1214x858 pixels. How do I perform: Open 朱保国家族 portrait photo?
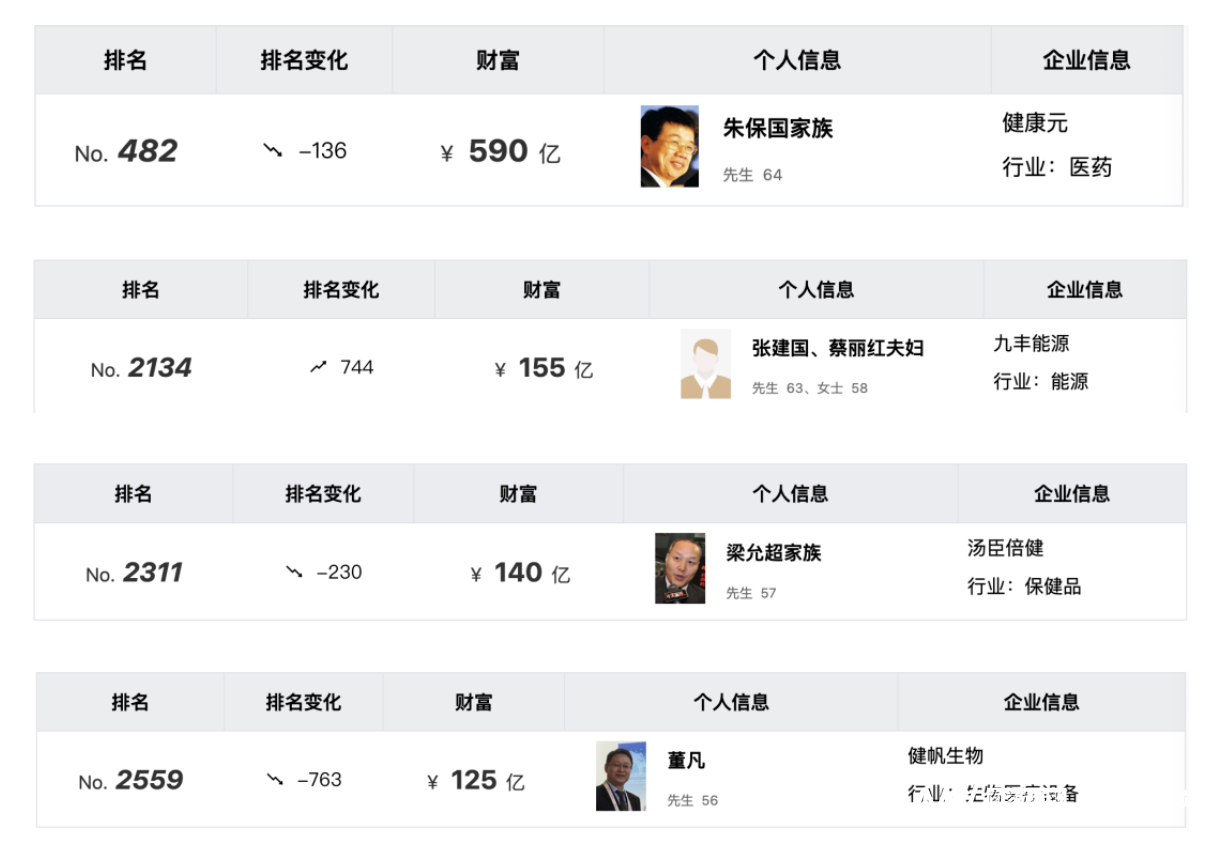click(670, 147)
